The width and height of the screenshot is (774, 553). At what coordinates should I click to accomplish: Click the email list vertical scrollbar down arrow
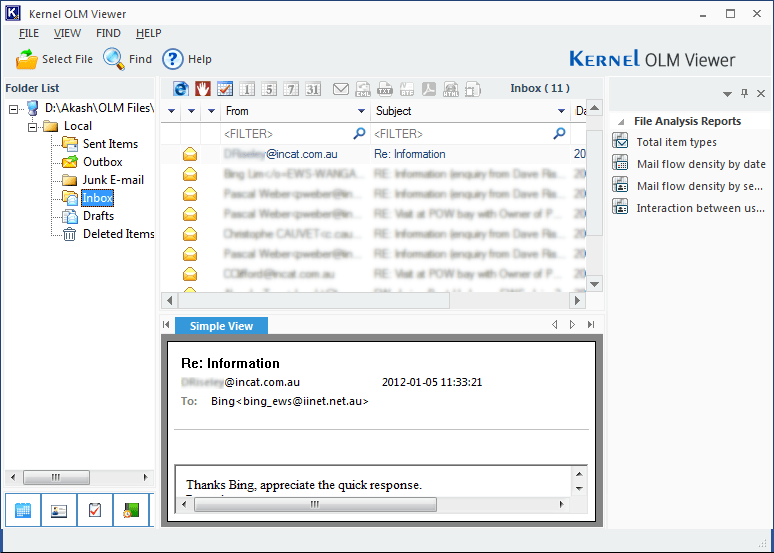click(594, 284)
